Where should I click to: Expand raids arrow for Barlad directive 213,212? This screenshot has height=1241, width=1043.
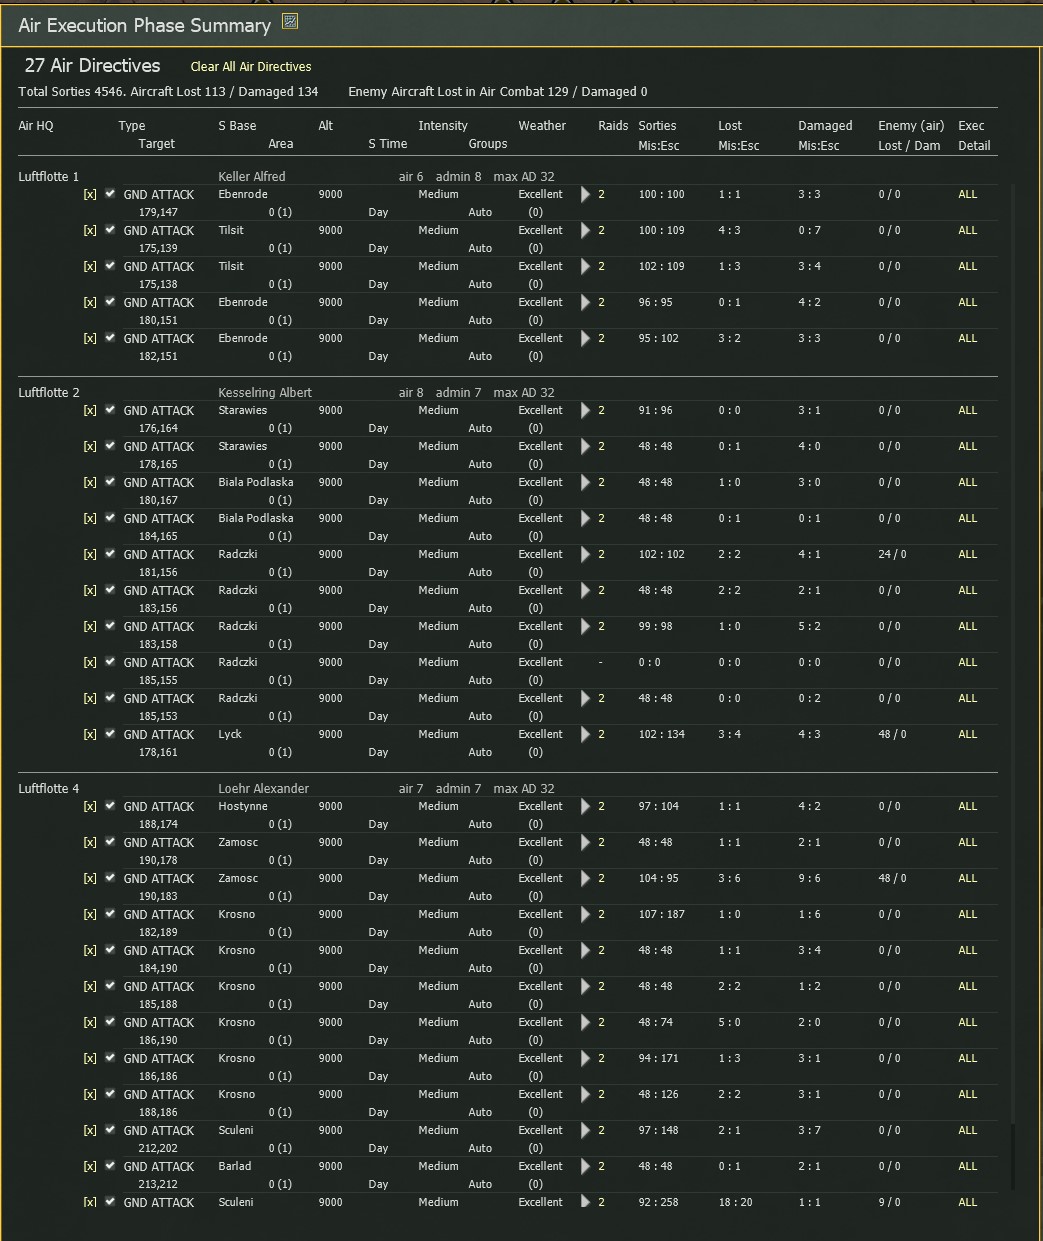585,1166
